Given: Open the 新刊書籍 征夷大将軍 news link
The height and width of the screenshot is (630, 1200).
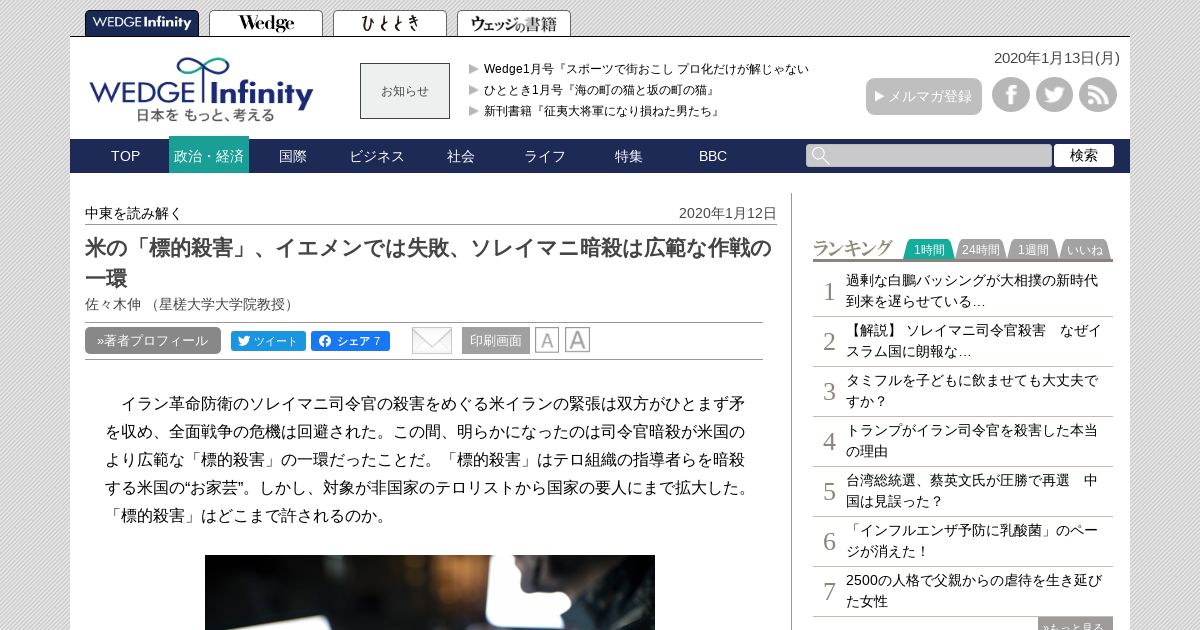Looking at the screenshot, I should pos(603,111).
